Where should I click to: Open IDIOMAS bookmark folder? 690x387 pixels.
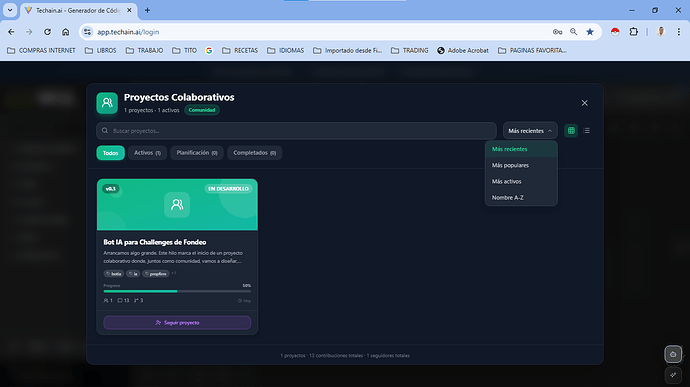(286, 51)
